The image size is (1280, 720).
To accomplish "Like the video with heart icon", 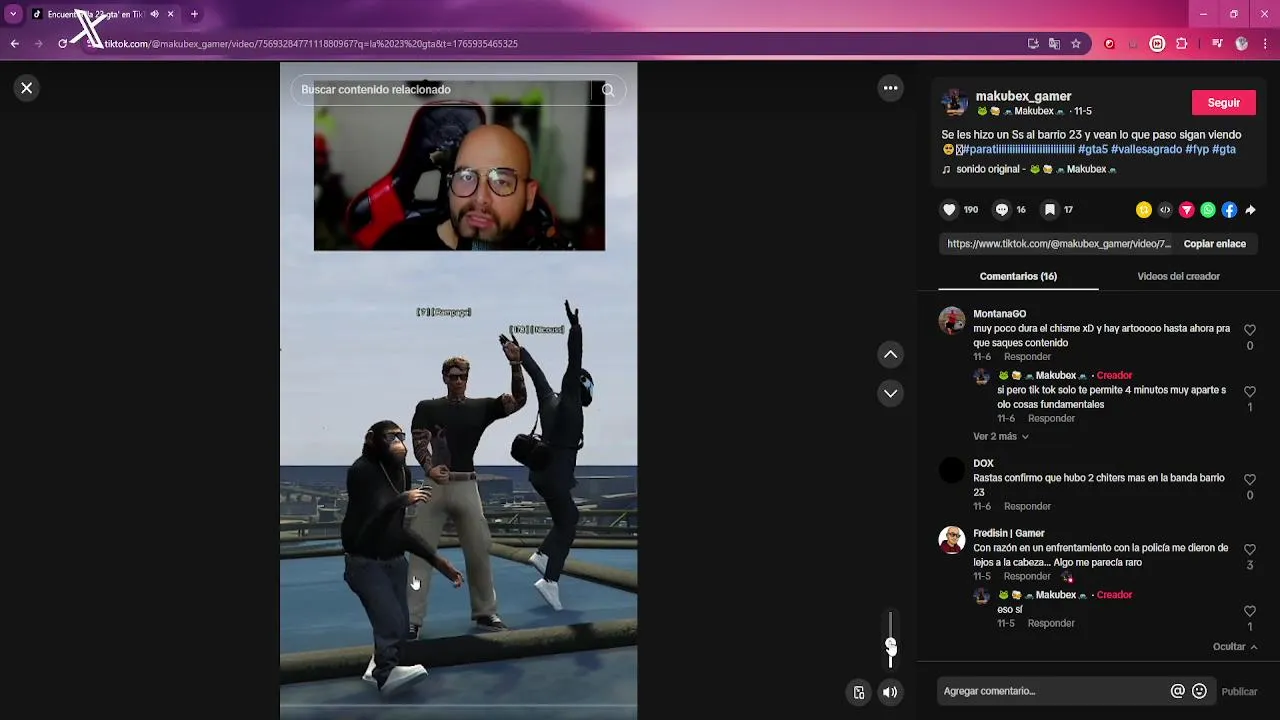I will pyautogui.click(x=949, y=210).
